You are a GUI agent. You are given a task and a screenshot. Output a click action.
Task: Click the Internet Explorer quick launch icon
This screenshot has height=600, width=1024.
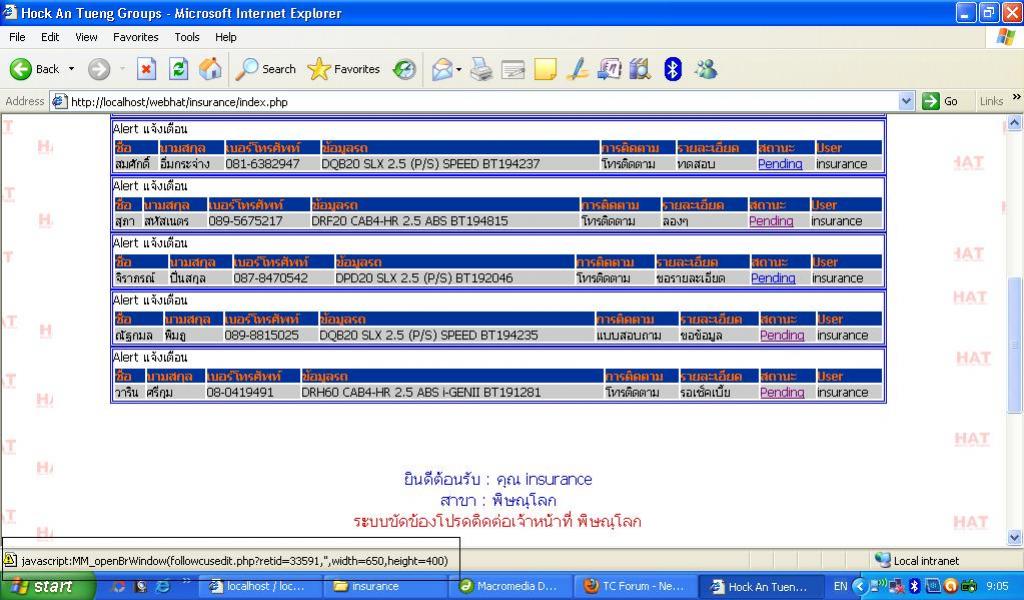[162, 586]
